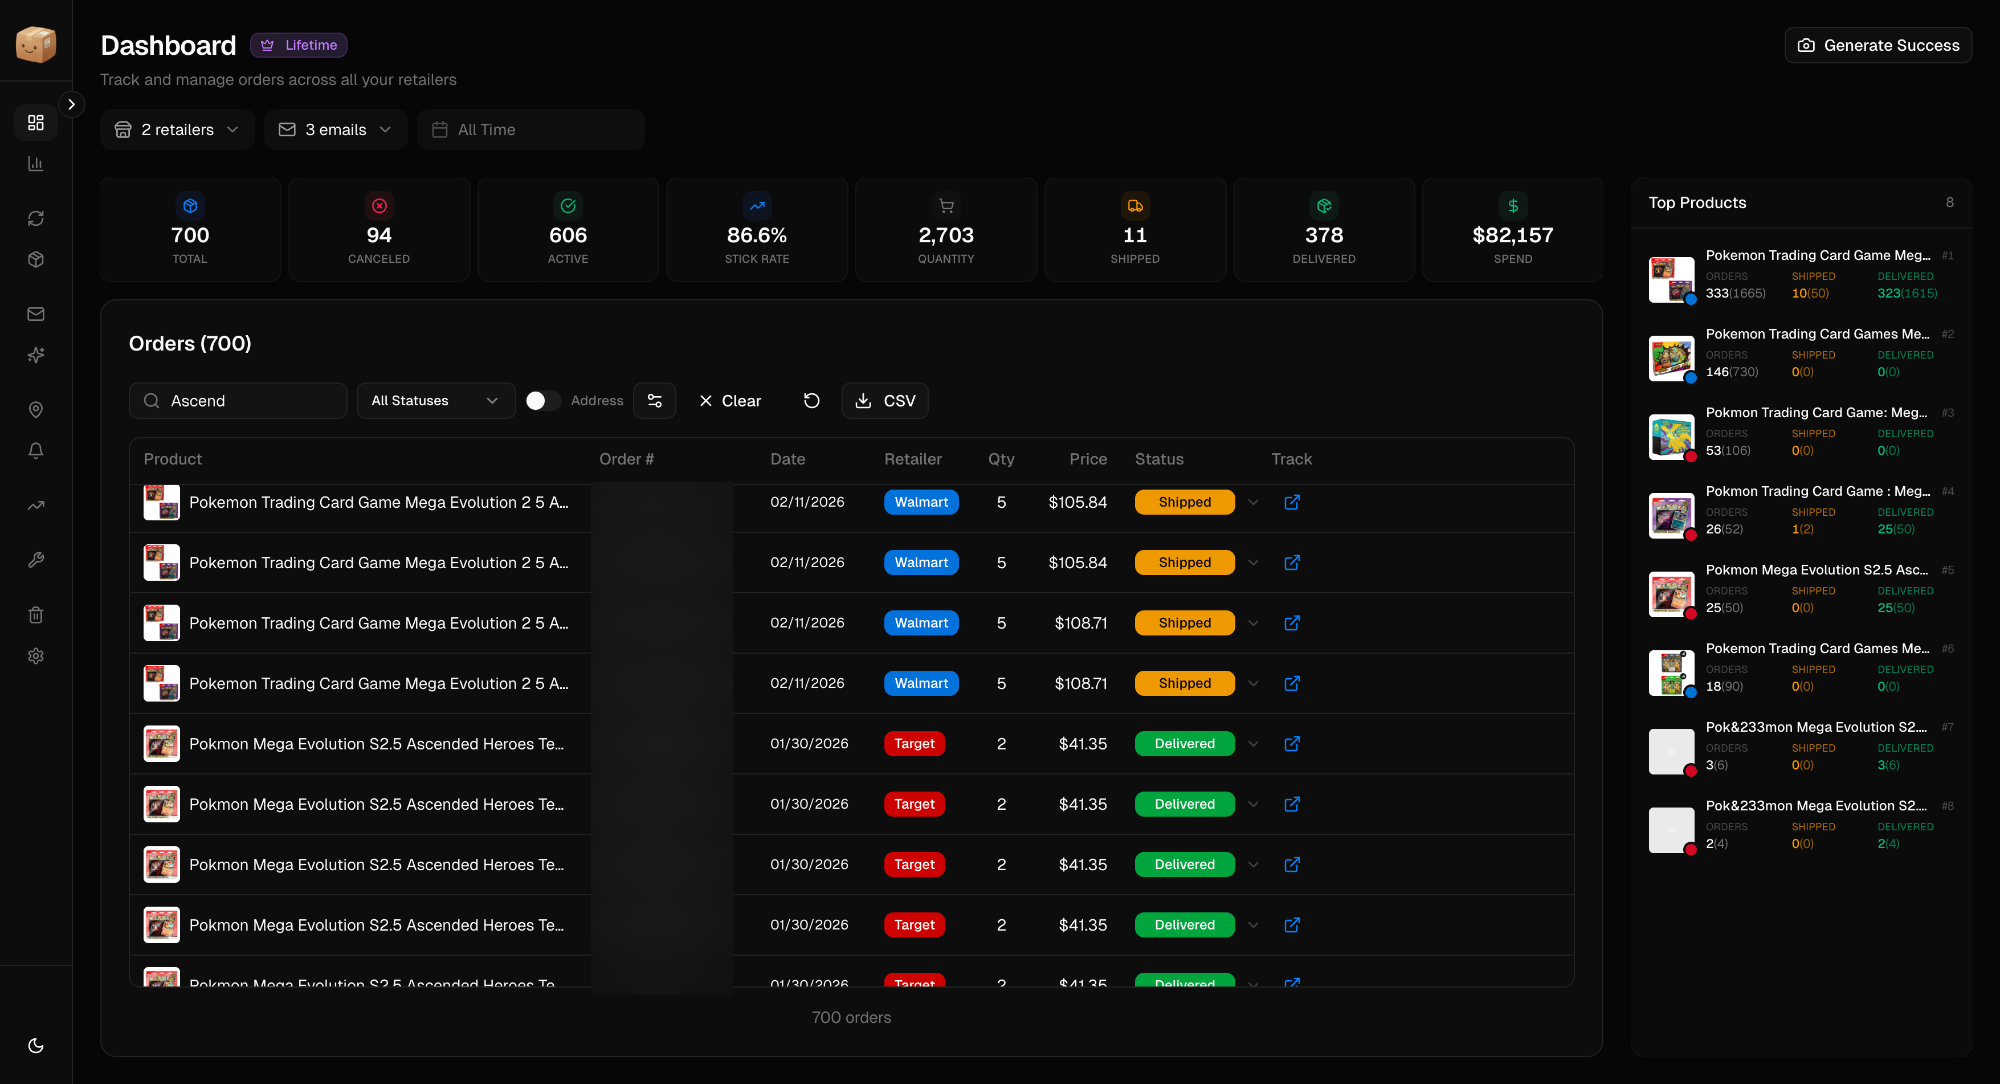Open the Dashboard grid view in sidebar
2000x1084 pixels.
click(36, 122)
